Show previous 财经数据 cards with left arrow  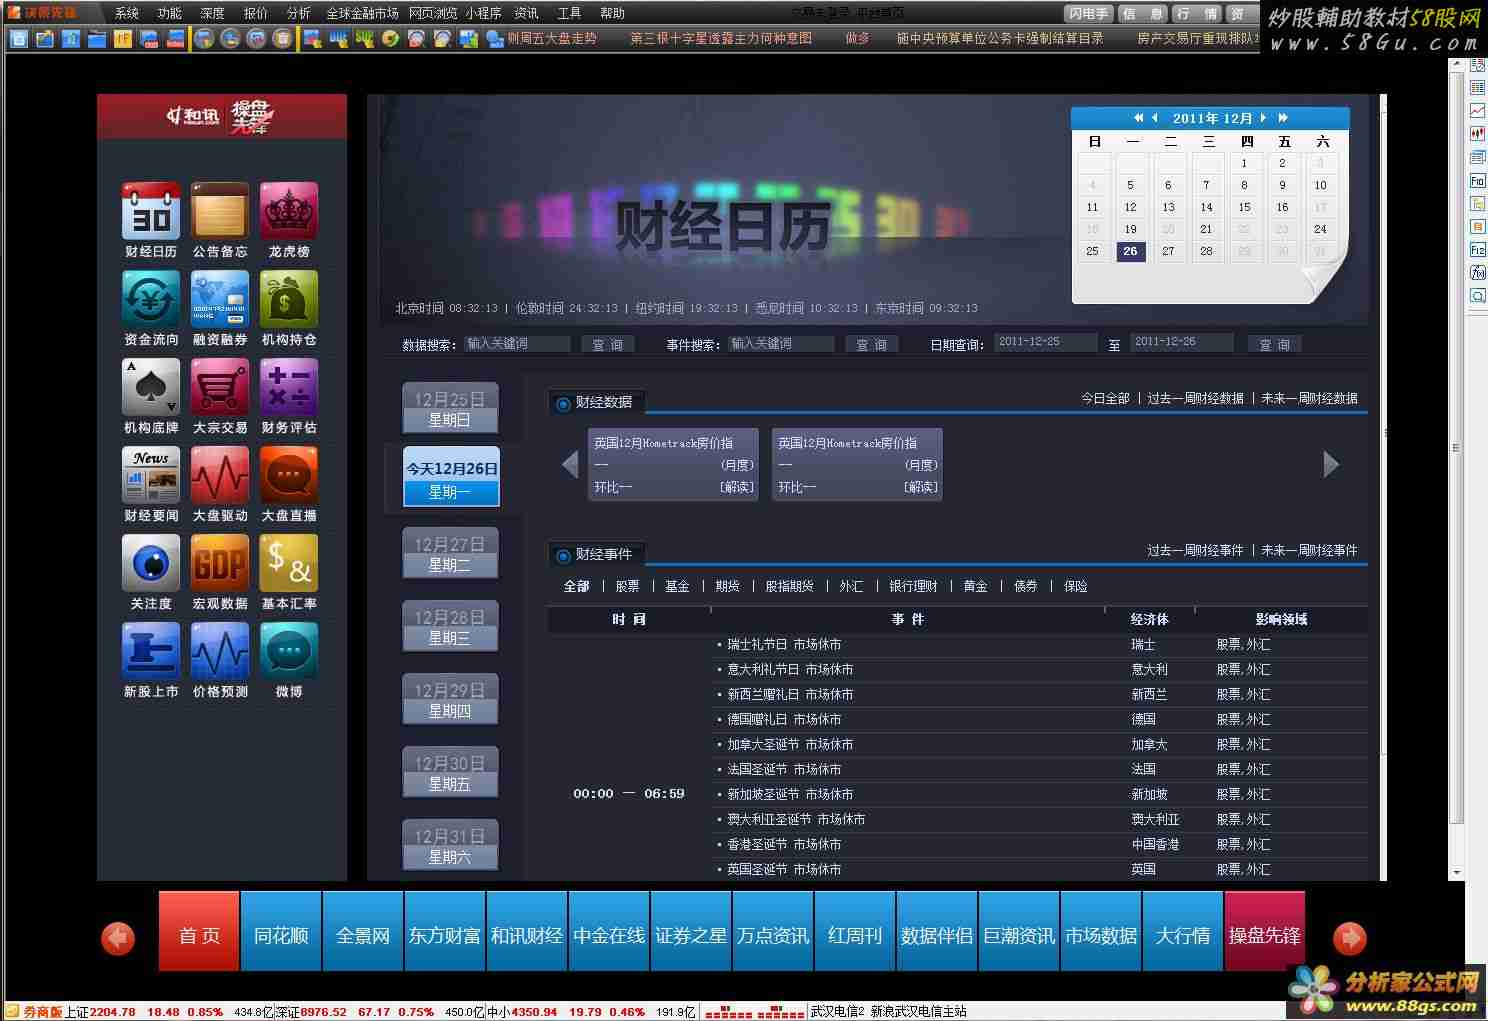(x=570, y=464)
